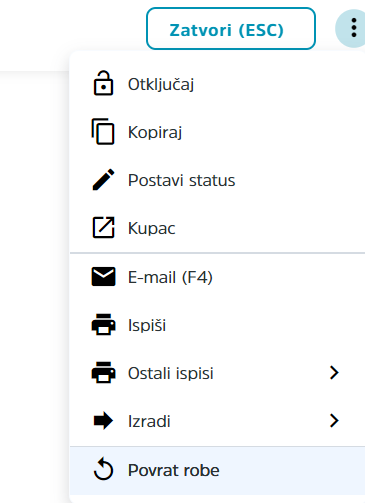365x503 pixels.
Task: Click the printer icon beside Ostali ispisi
Action: coord(103,372)
